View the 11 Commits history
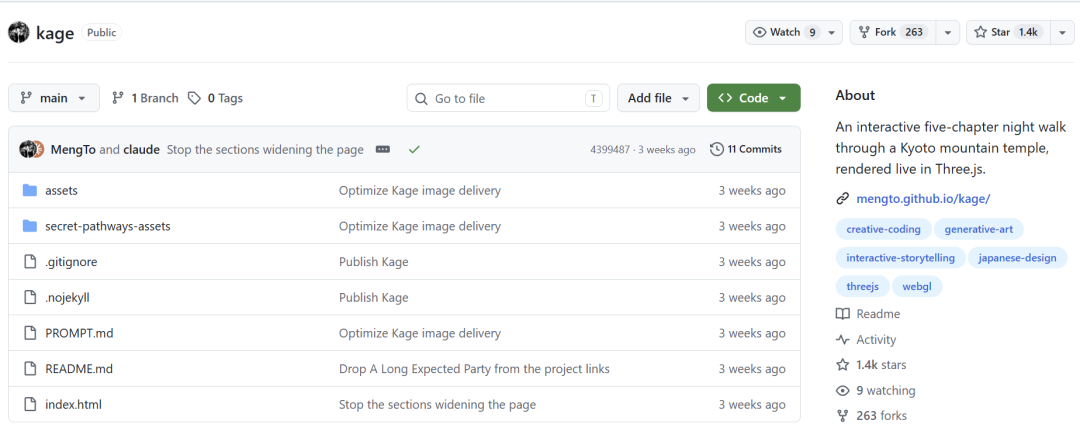Screen dimensions: 1080x424 746,149
